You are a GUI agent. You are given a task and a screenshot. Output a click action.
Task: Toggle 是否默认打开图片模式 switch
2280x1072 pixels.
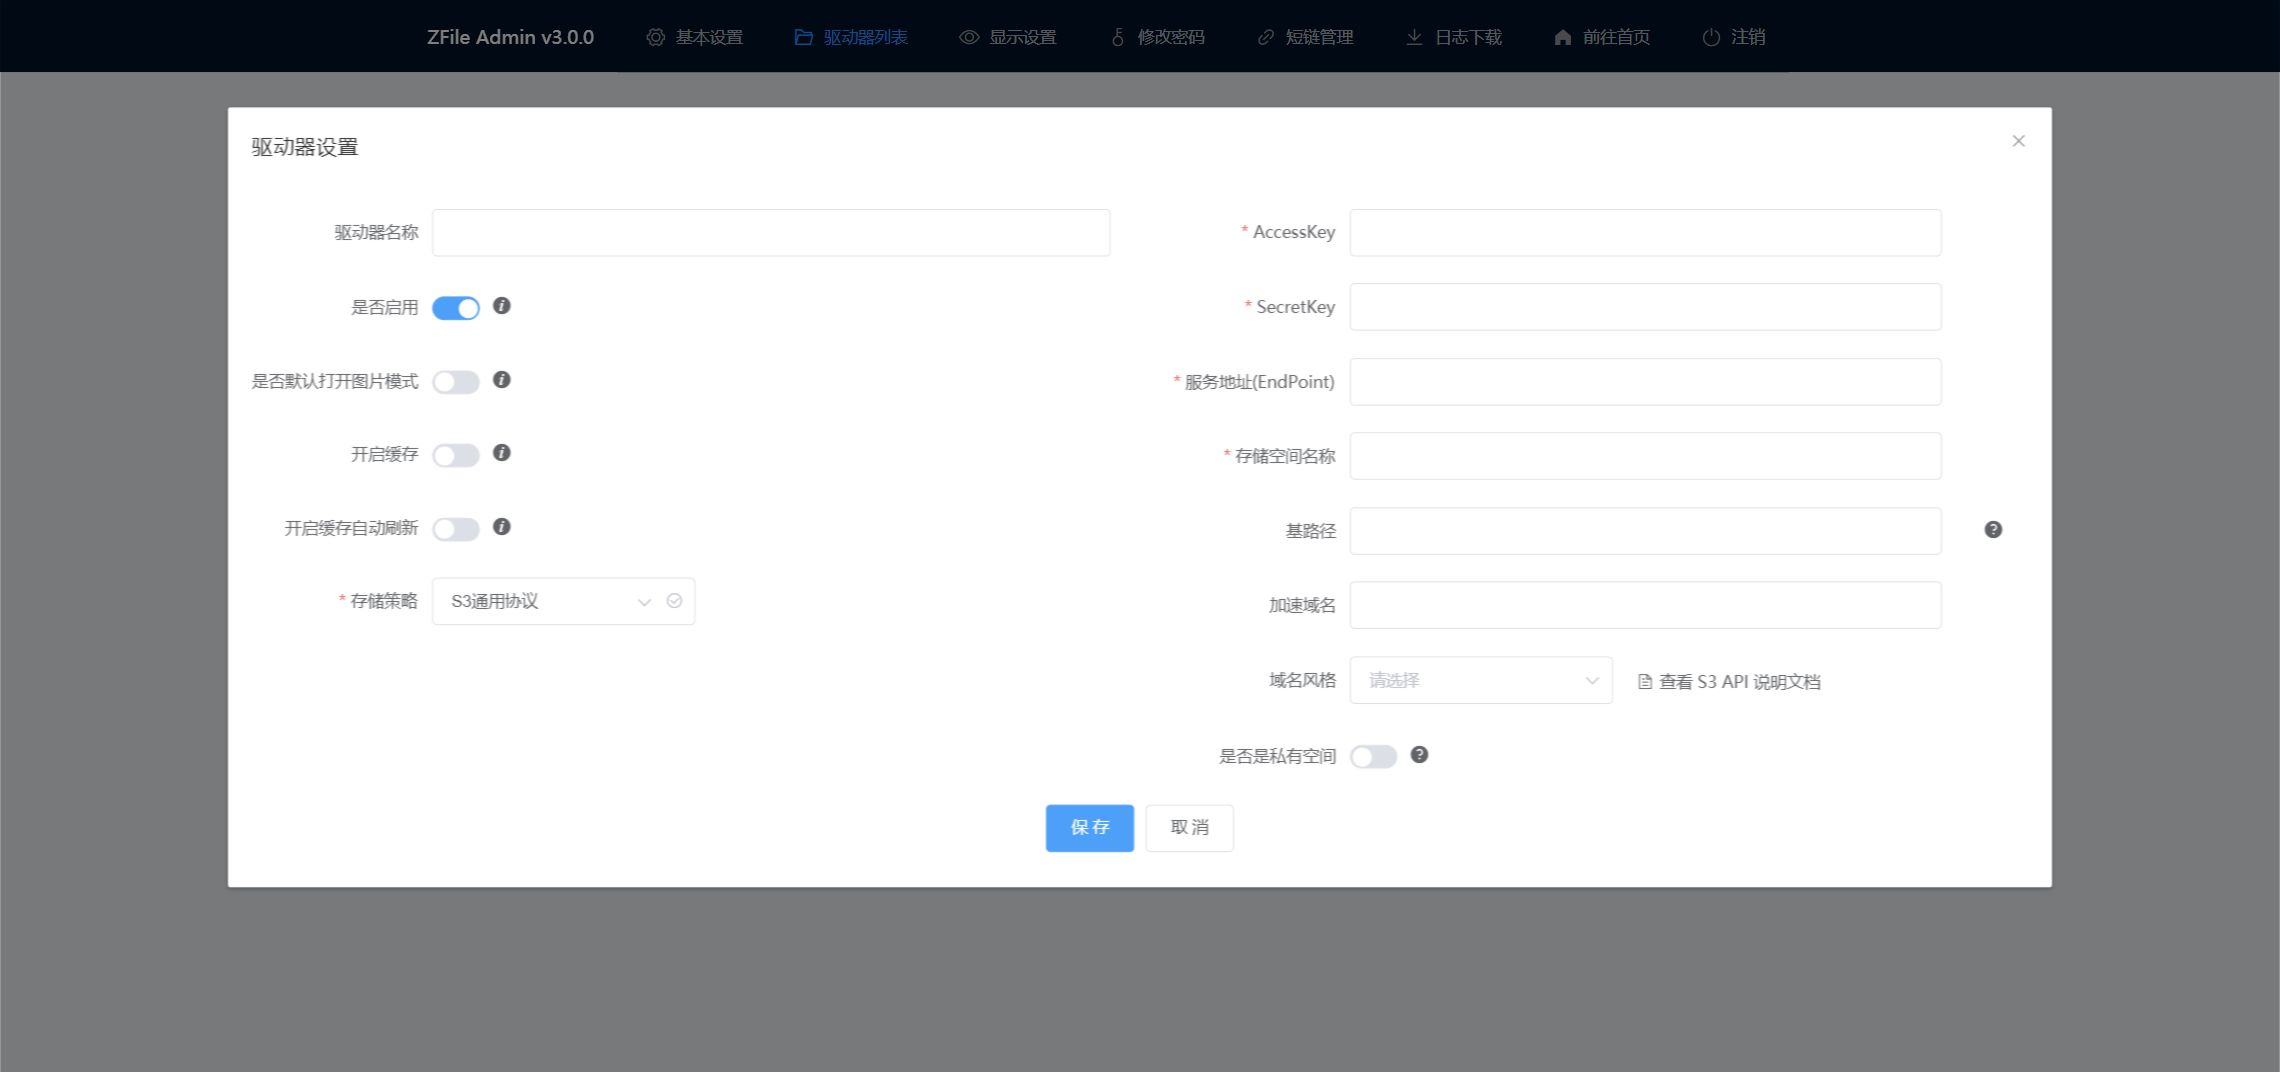pos(456,382)
